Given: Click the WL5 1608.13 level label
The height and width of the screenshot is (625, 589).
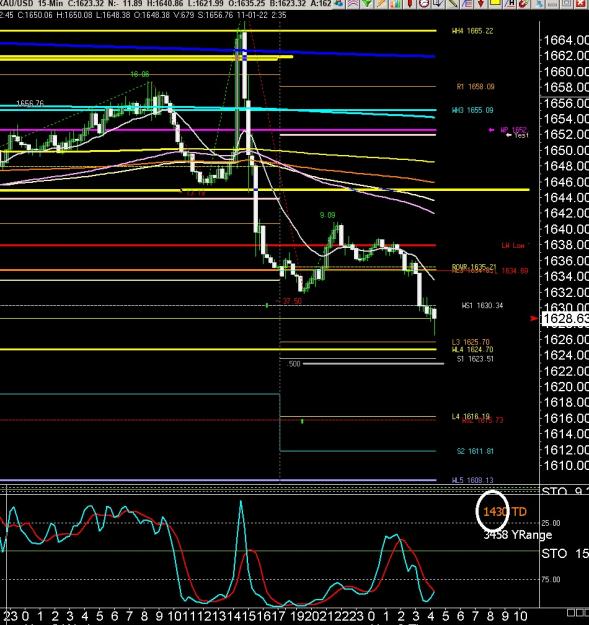Looking at the screenshot, I should [472, 480].
